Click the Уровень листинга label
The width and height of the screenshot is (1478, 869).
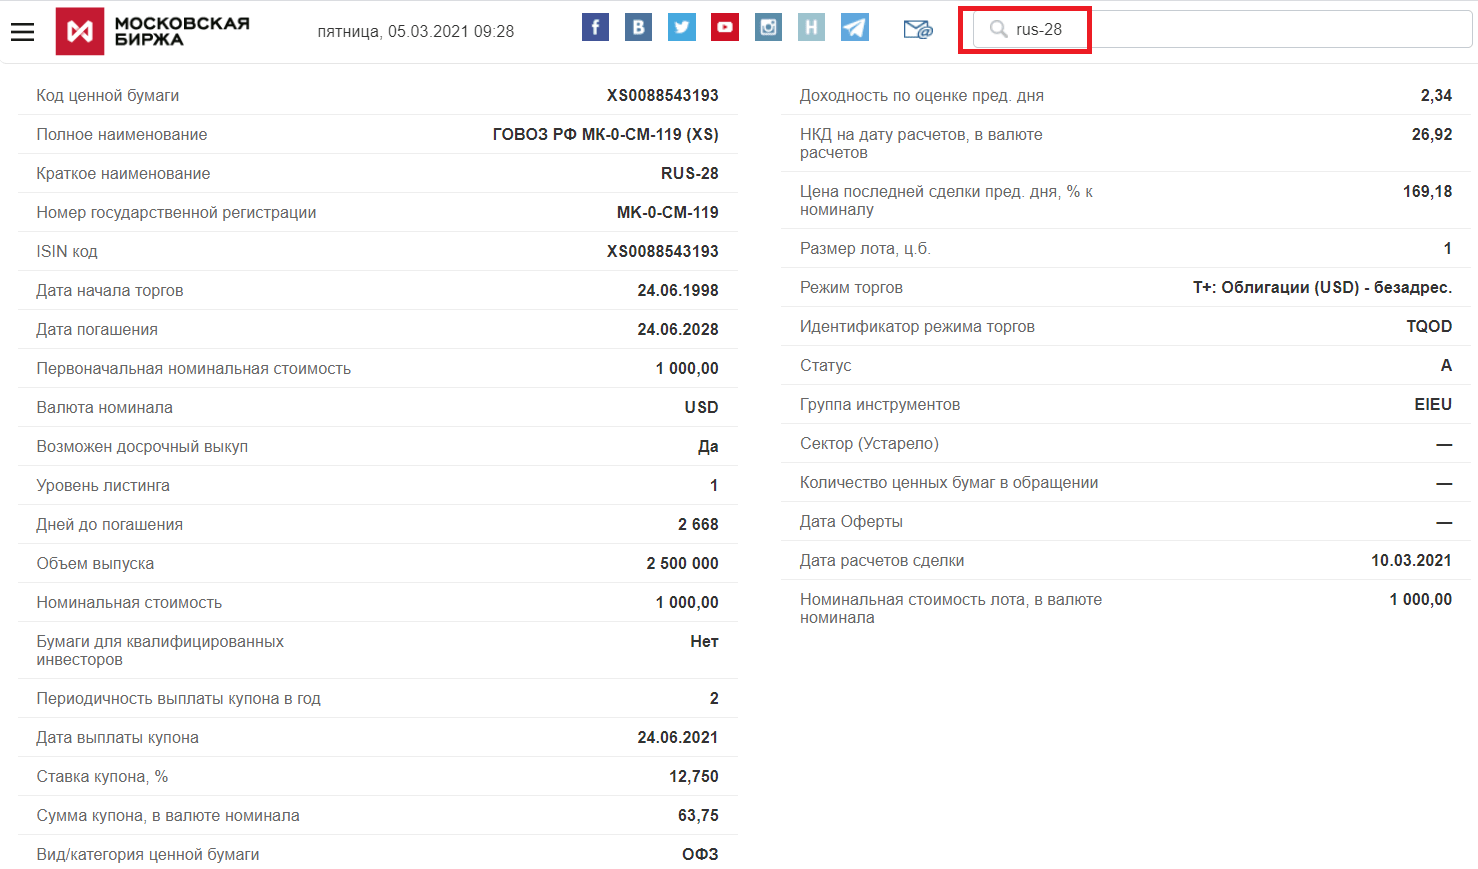(103, 485)
